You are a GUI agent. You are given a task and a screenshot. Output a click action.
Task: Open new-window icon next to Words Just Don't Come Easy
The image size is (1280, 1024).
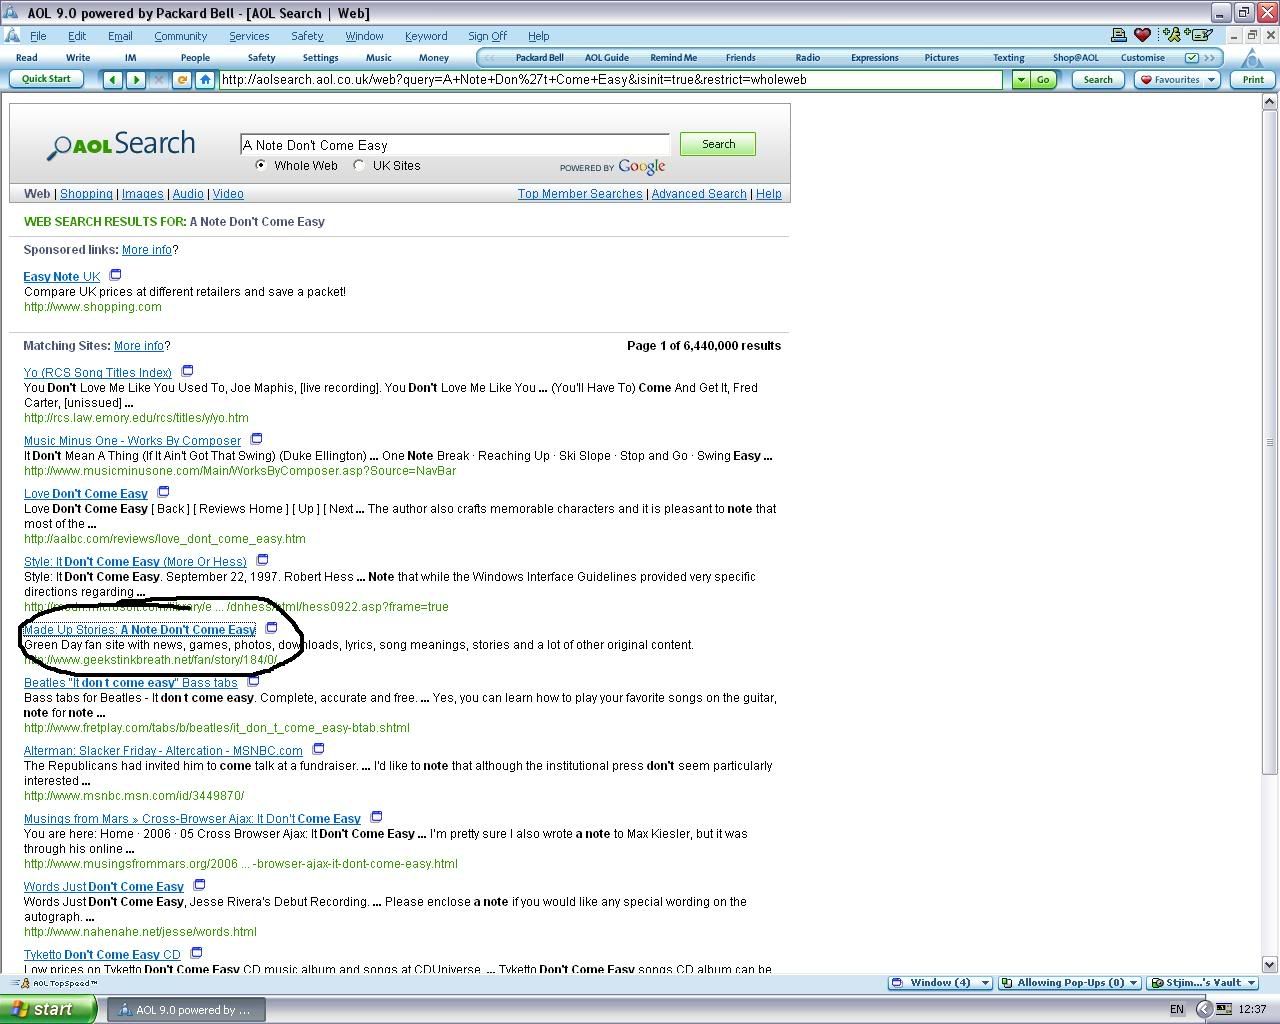tap(199, 885)
